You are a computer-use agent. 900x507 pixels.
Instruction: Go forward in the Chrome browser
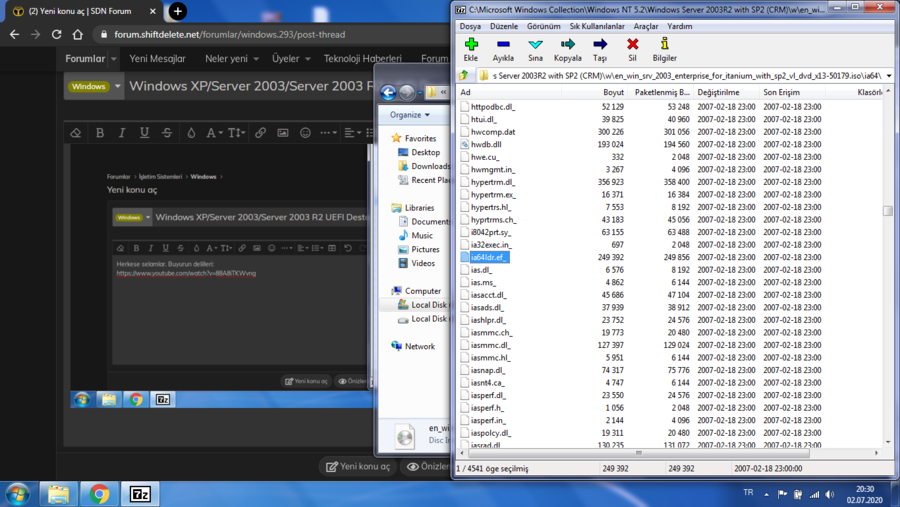pos(36,34)
